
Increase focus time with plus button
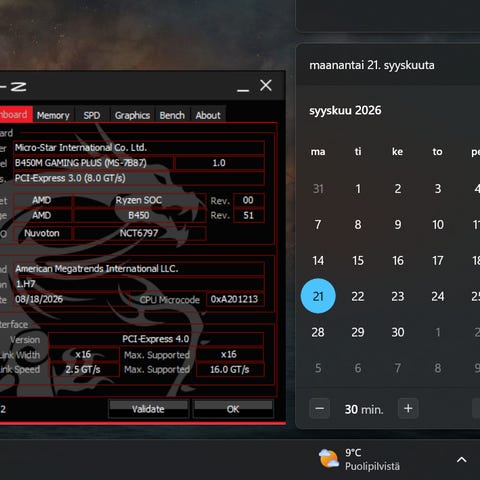pos(408,408)
